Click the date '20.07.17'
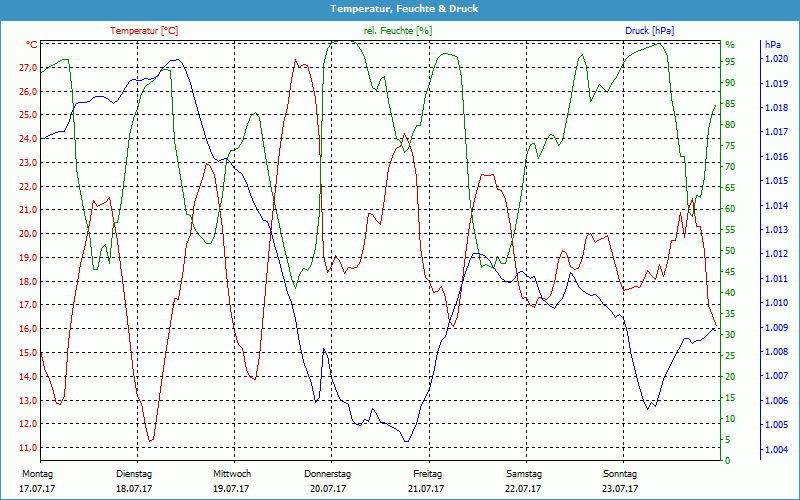800x500 pixels. [328, 488]
